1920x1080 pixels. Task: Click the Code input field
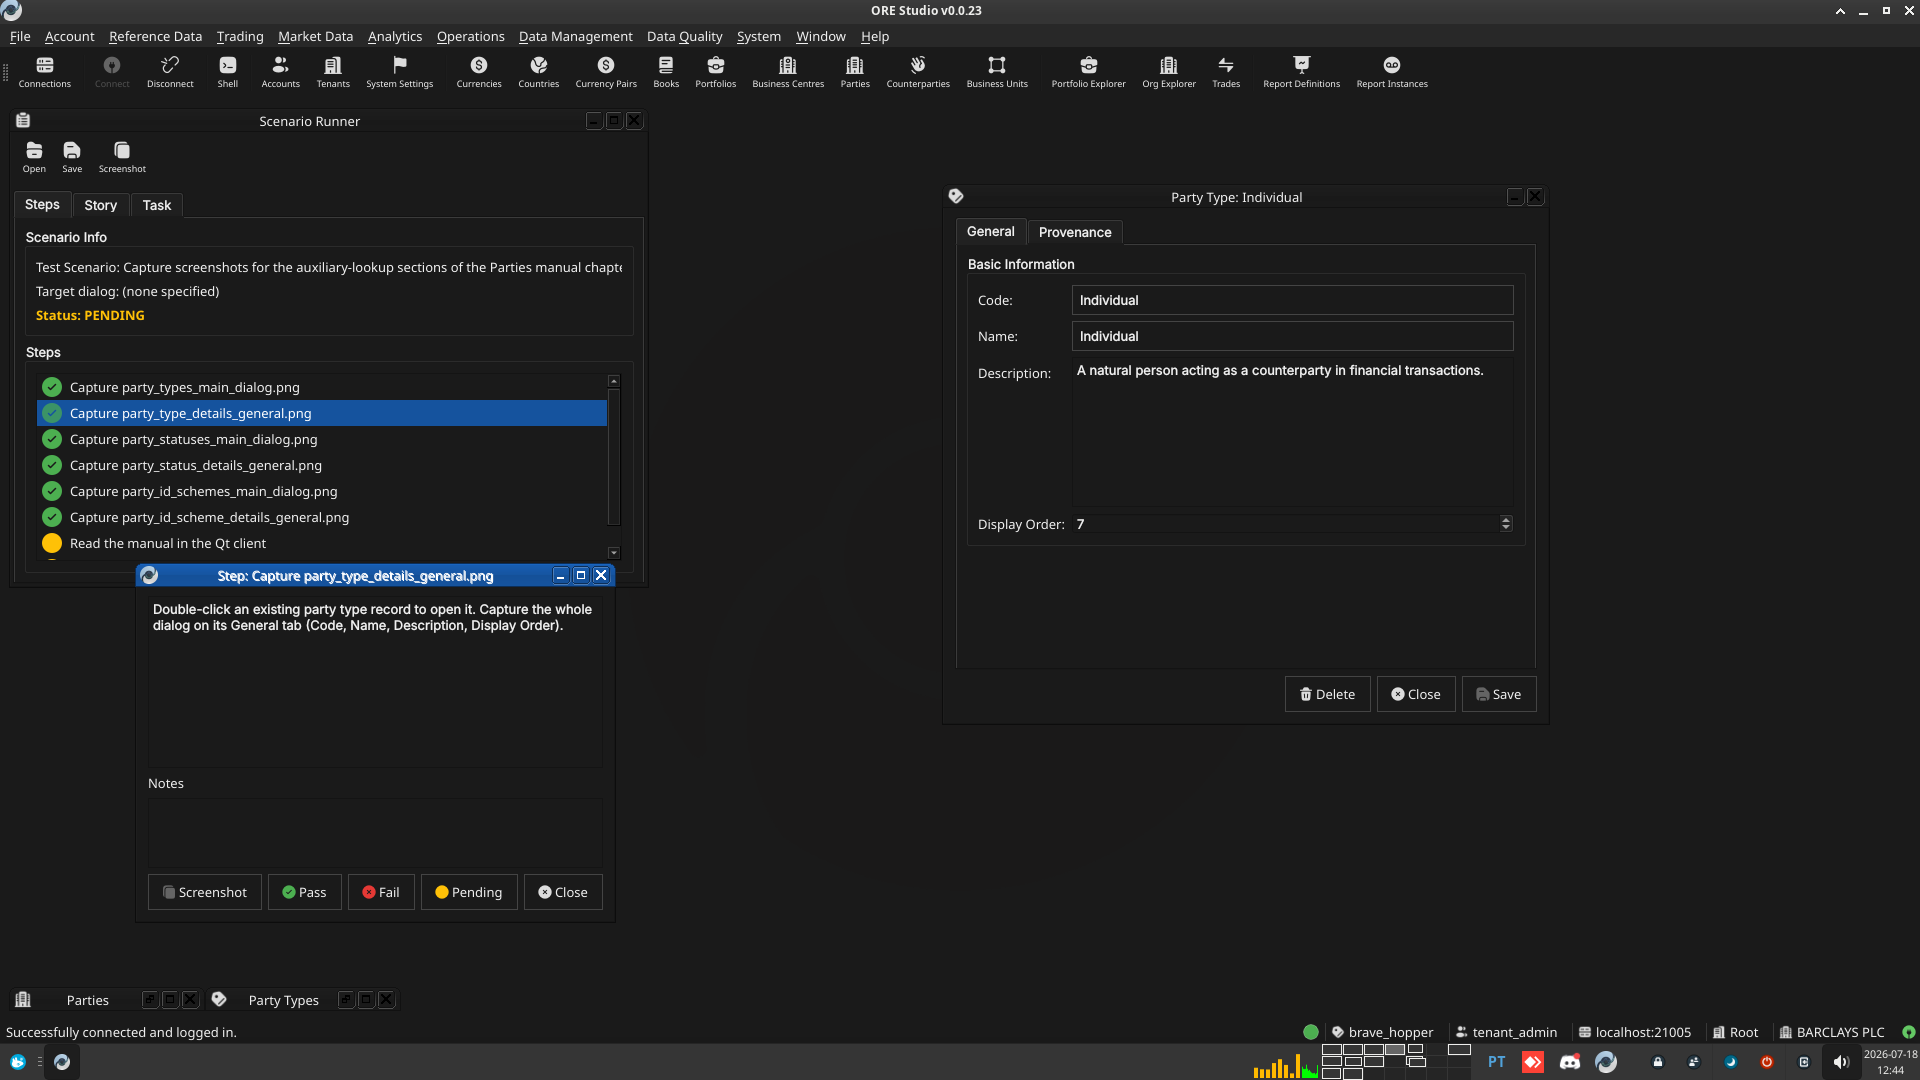pos(1292,300)
